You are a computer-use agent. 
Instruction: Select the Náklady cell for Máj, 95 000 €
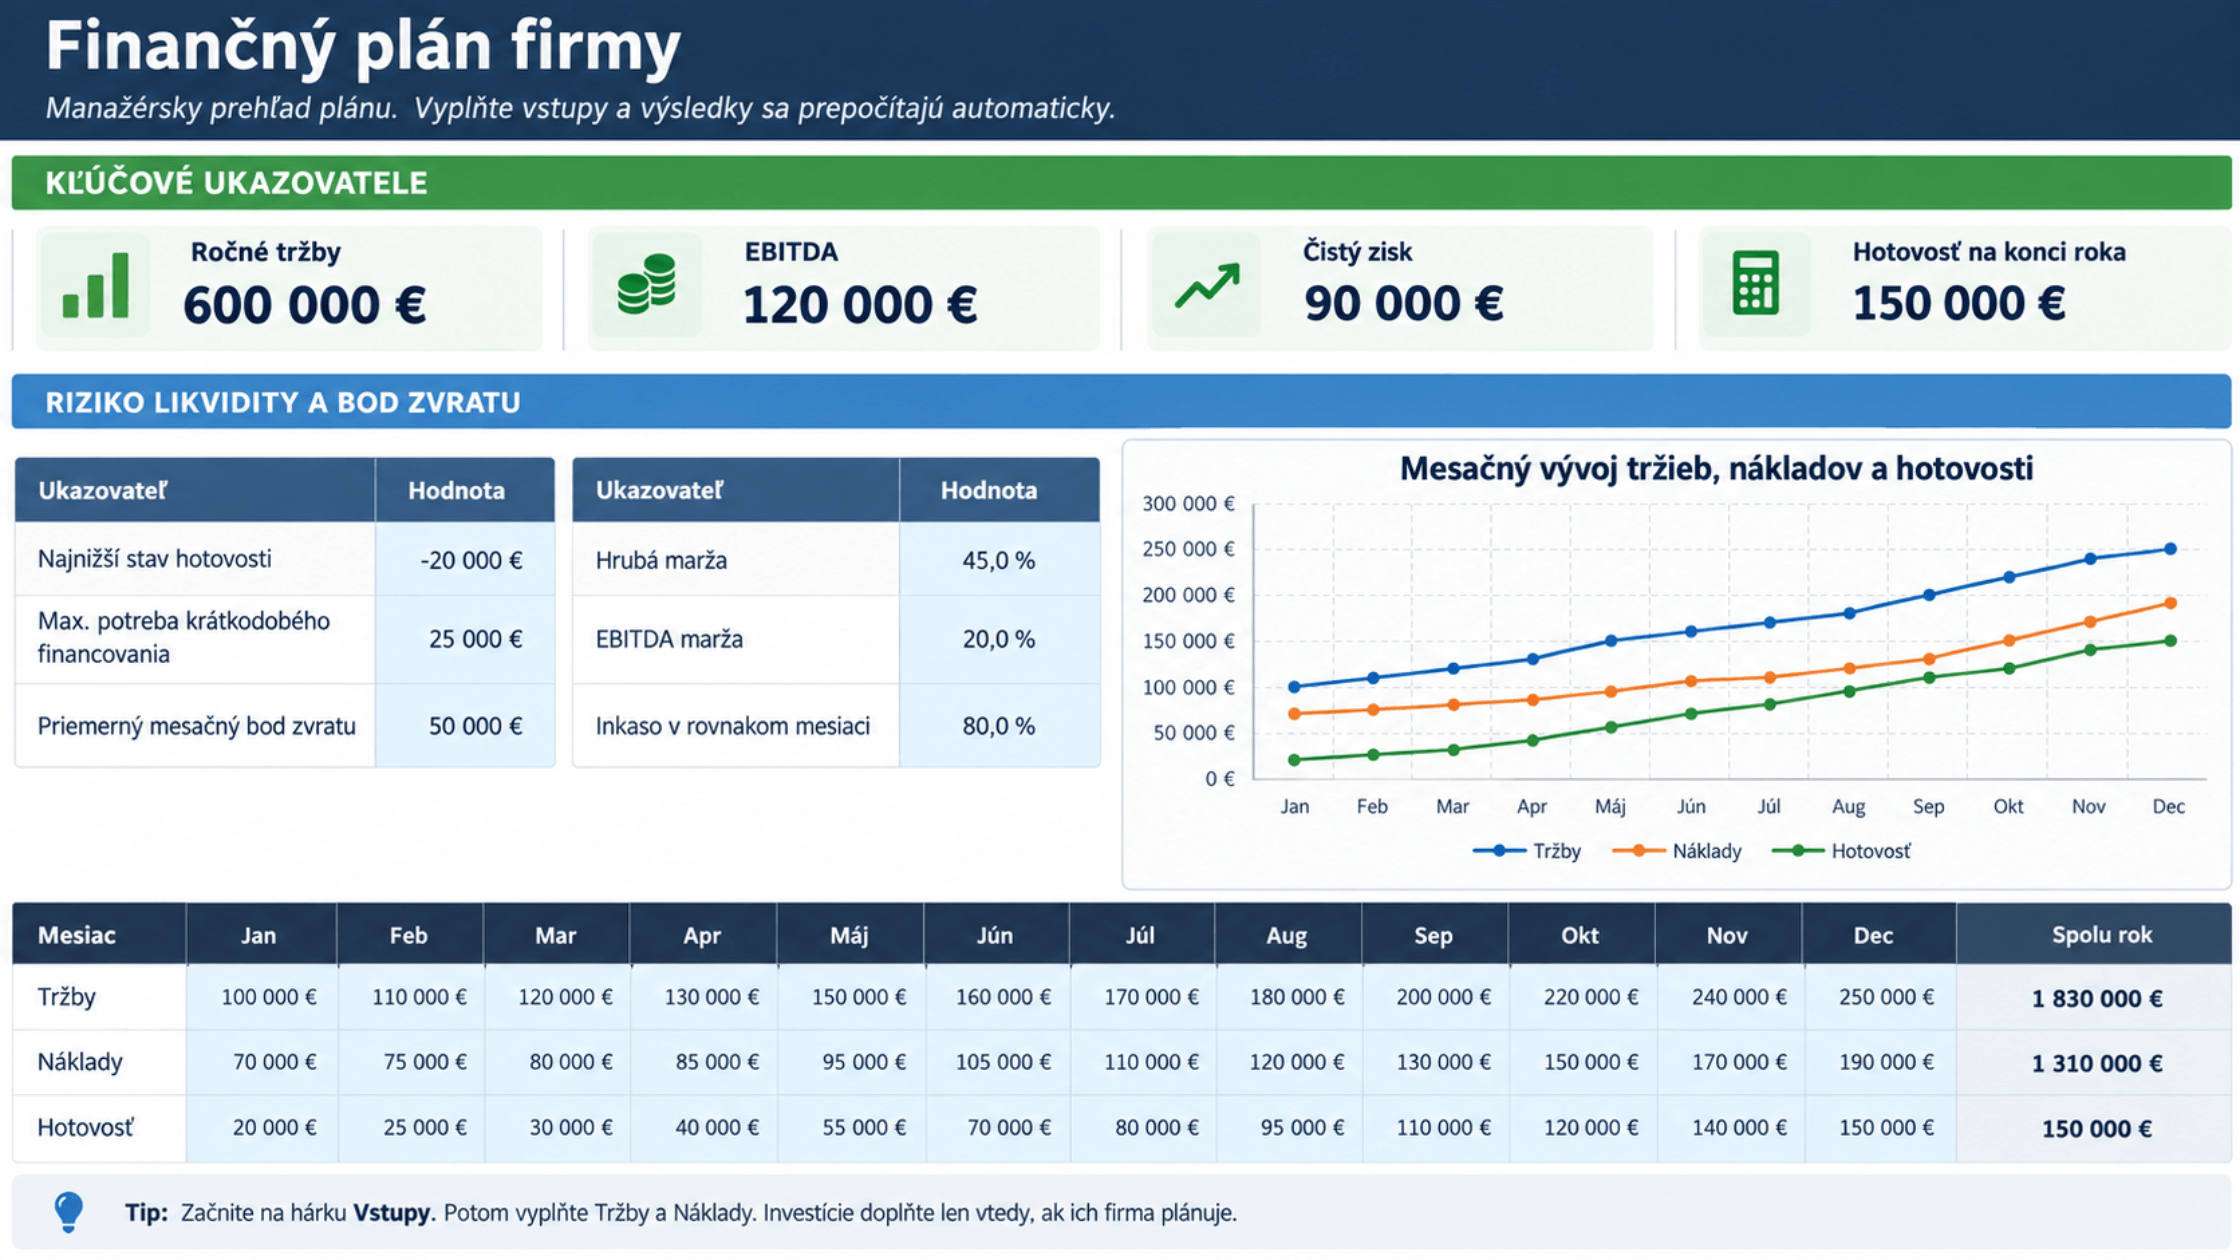(851, 1062)
